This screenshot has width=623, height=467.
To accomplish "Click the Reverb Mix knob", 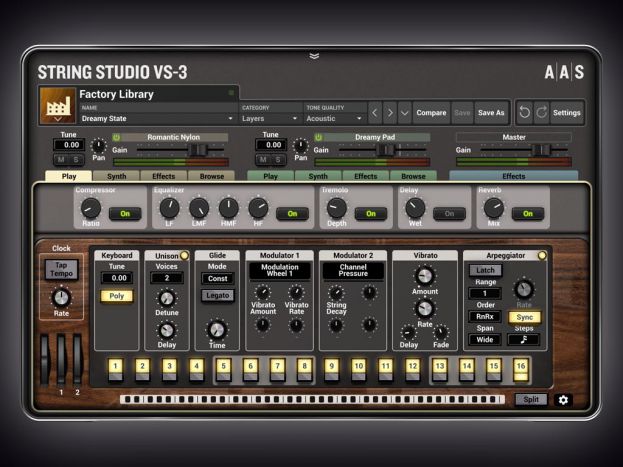I will (493, 208).
